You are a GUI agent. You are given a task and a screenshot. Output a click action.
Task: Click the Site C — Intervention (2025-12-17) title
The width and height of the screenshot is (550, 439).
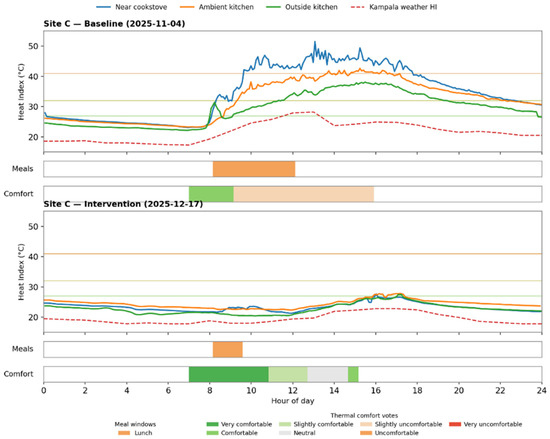coord(123,204)
